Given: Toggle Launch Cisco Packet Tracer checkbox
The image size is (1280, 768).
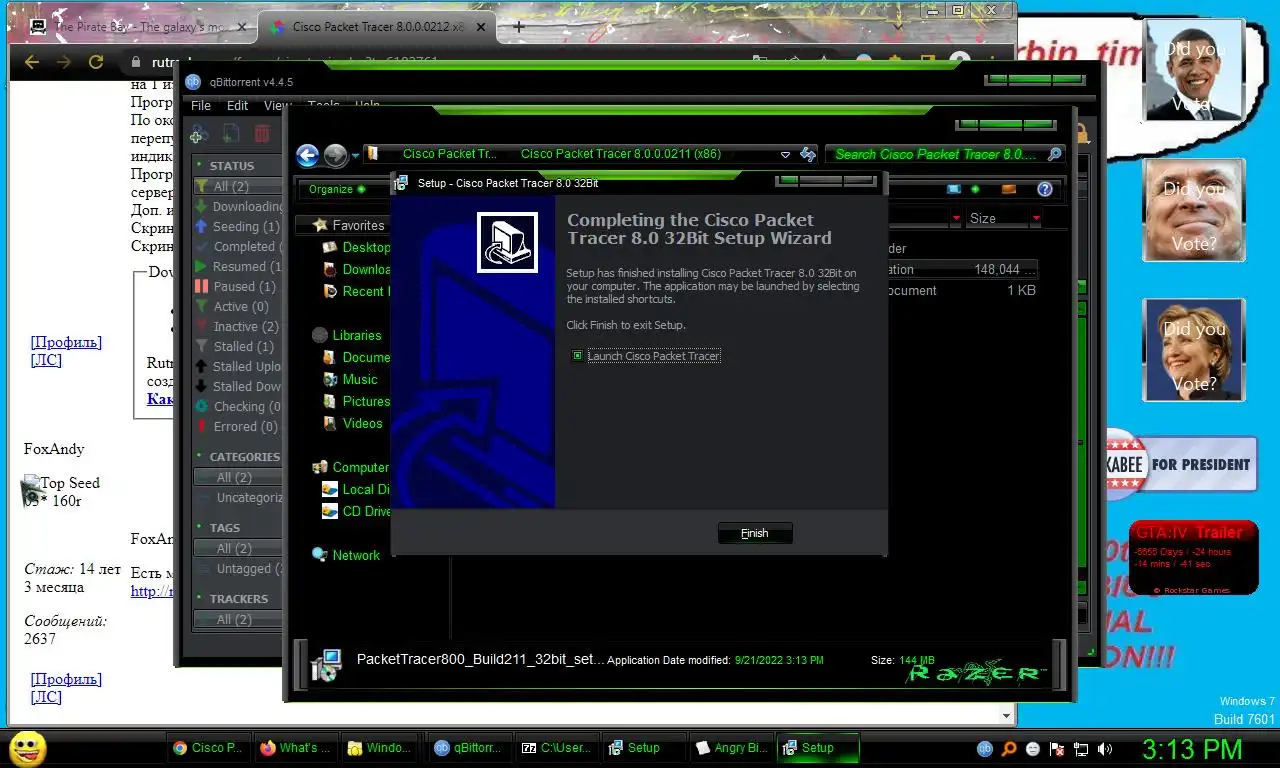Looking at the screenshot, I should tap(577, 356).
